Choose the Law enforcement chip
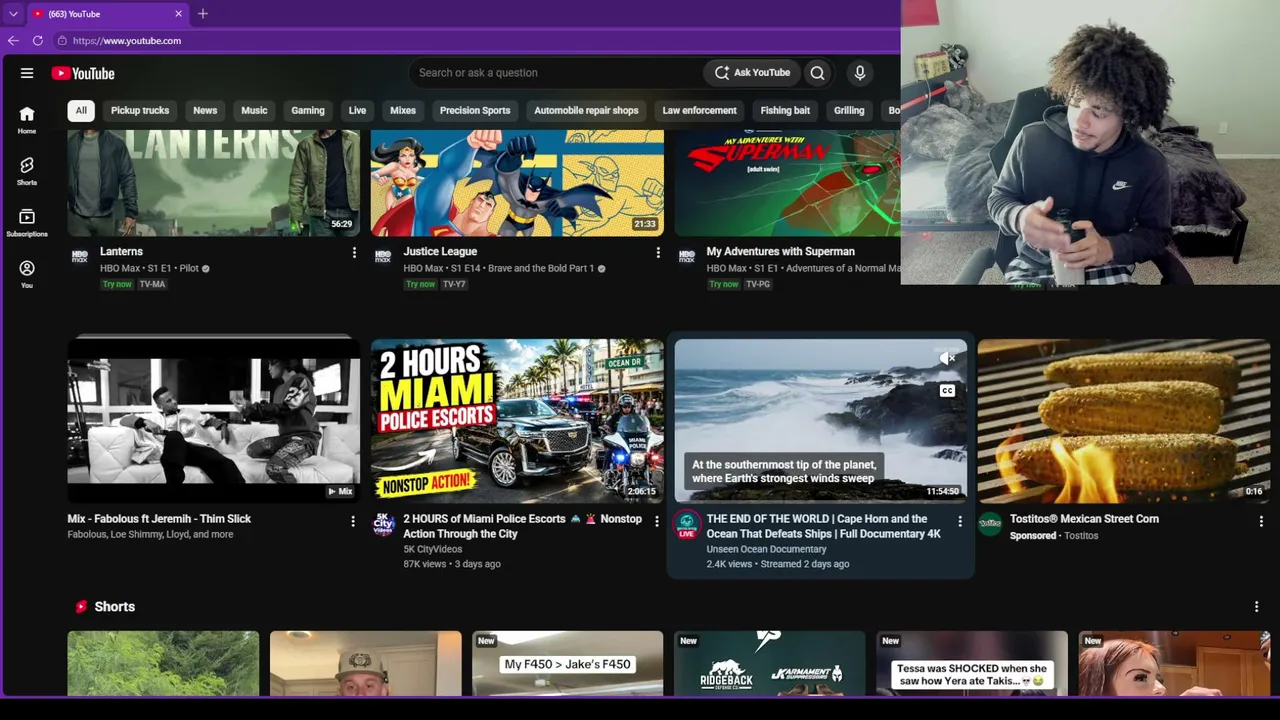 point(699,110)
